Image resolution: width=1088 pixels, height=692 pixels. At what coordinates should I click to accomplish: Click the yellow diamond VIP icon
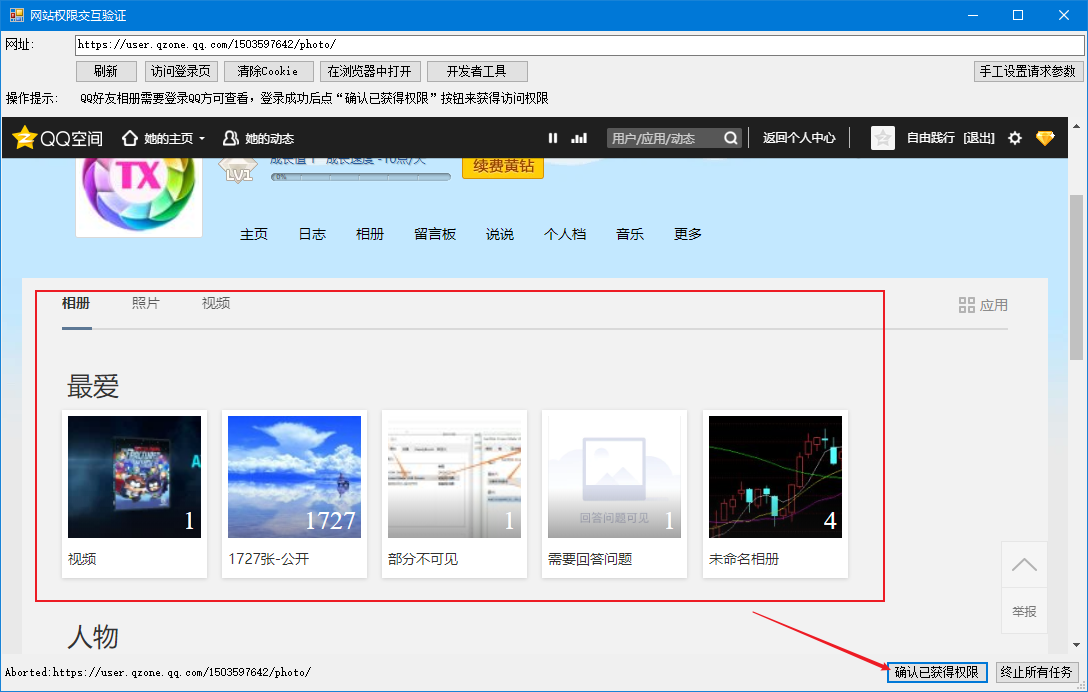[x=1045, y=138]
